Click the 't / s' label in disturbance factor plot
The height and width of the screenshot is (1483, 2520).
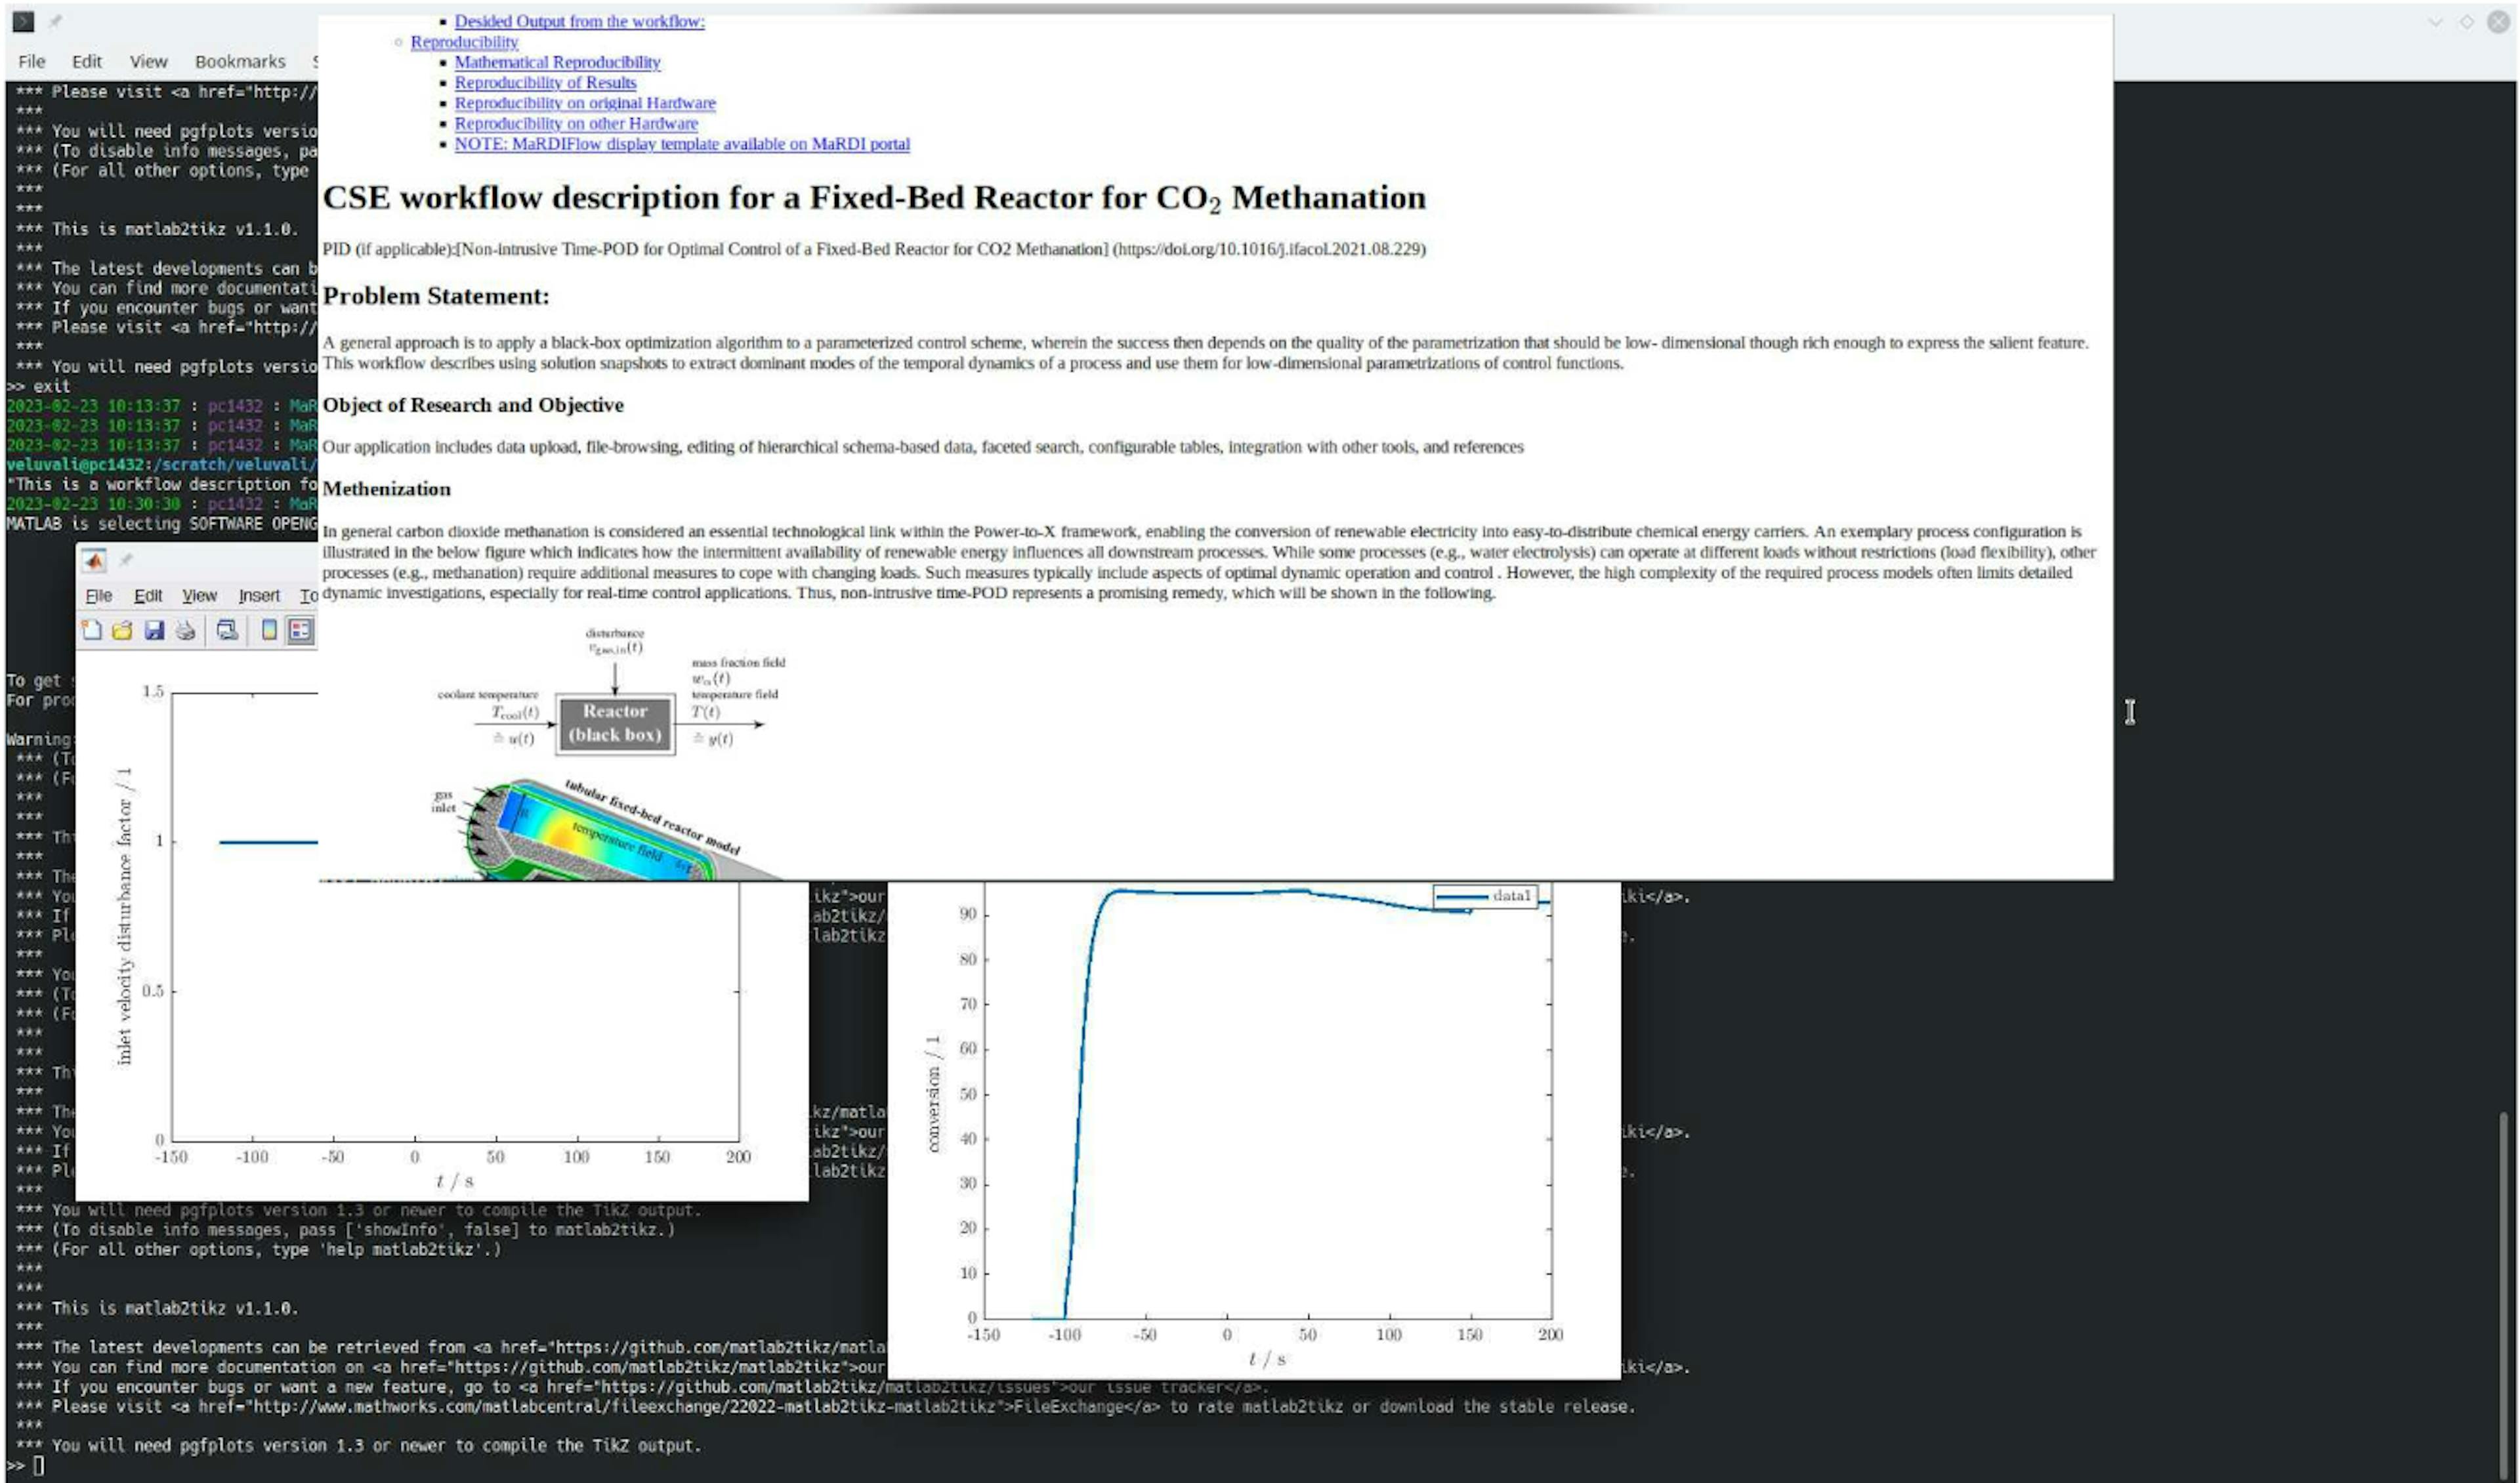click(x=455, y=1181)
